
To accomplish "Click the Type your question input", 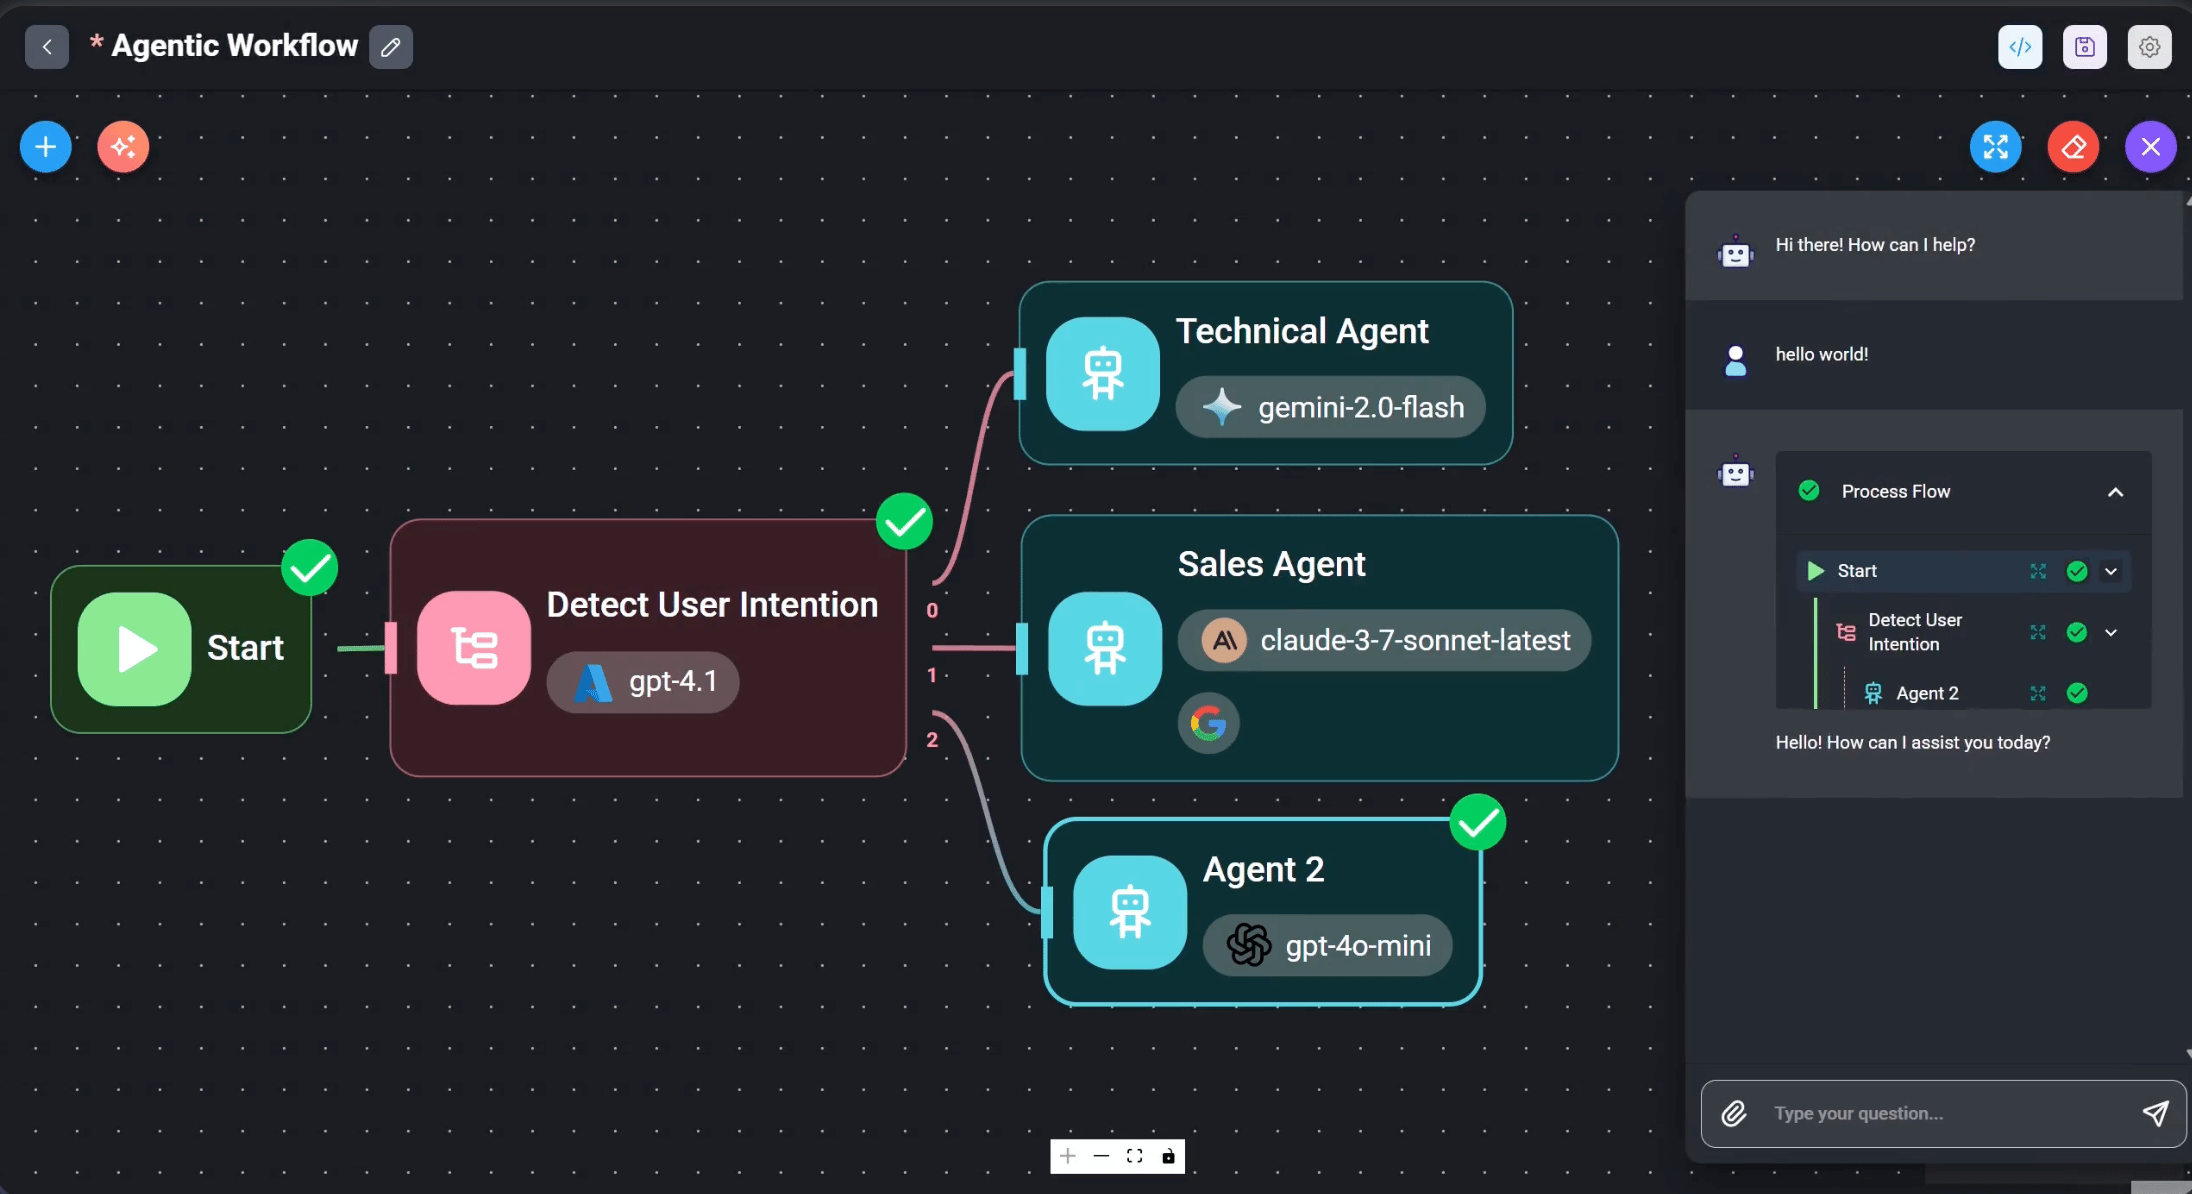I will pos(1940,1113).
